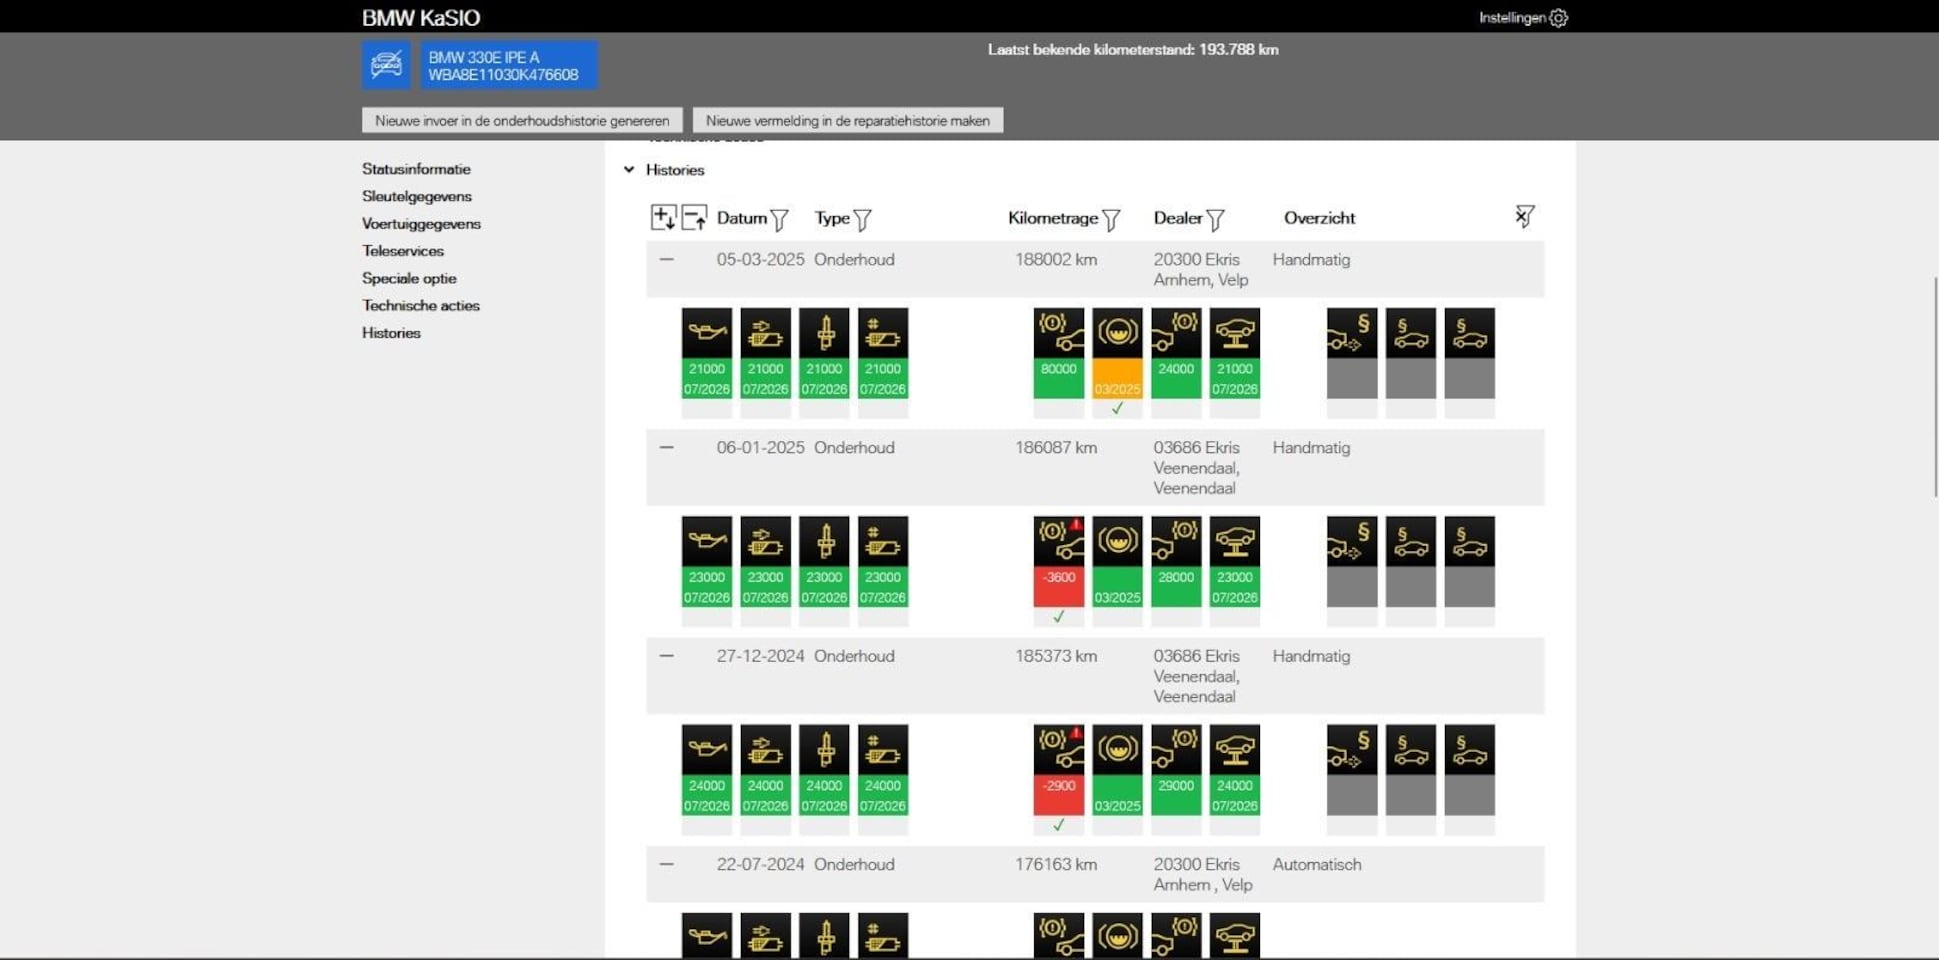Open the Kilometrage column filter

click(1111, 219)
